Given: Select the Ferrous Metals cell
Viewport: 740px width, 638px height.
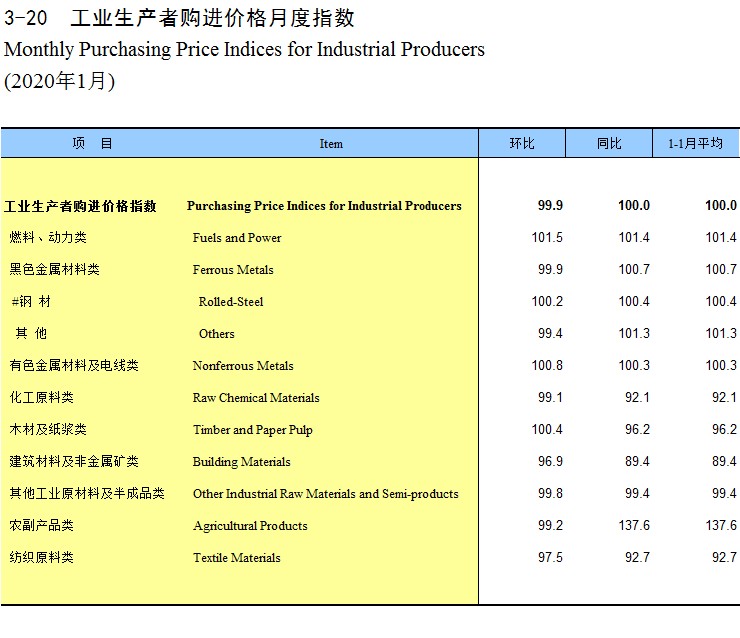Looking at the screenshot, I should coord(233,269).
